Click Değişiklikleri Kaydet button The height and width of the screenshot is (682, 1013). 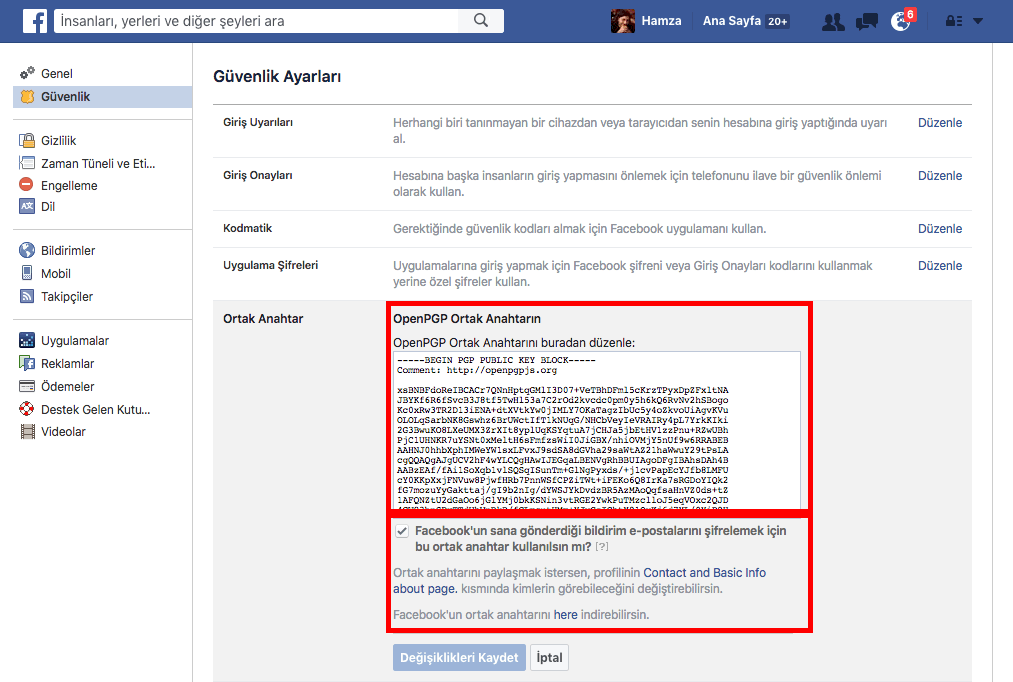click(x=459, y=657)
